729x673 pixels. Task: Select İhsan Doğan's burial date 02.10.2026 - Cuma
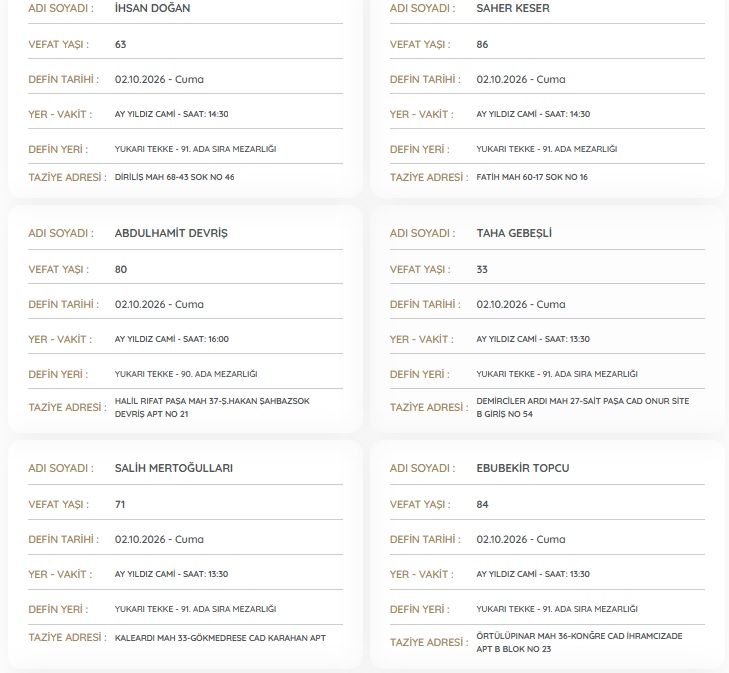point(159,79)
